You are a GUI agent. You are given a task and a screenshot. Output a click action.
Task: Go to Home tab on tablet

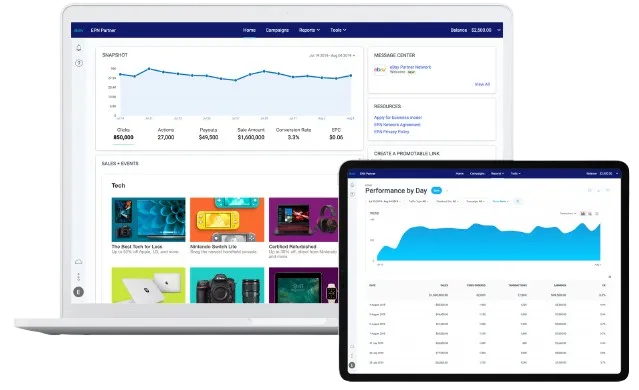click(459, 174)
